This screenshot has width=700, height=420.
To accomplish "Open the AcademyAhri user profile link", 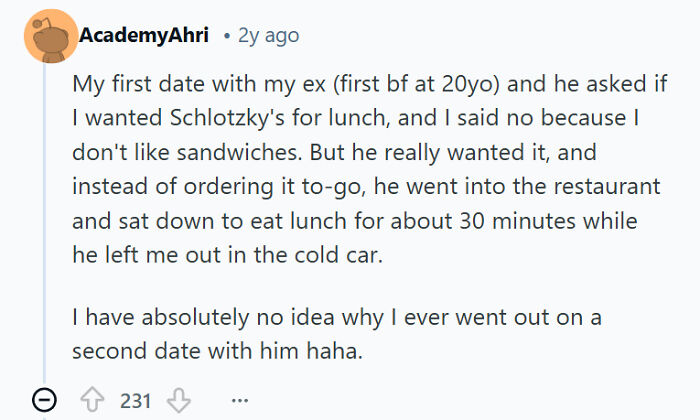I will (143, 36).
